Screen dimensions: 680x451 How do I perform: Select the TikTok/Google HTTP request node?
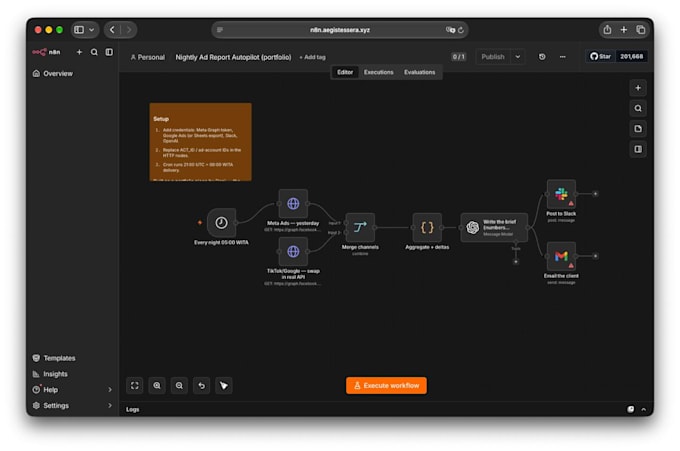pos(293,252)
